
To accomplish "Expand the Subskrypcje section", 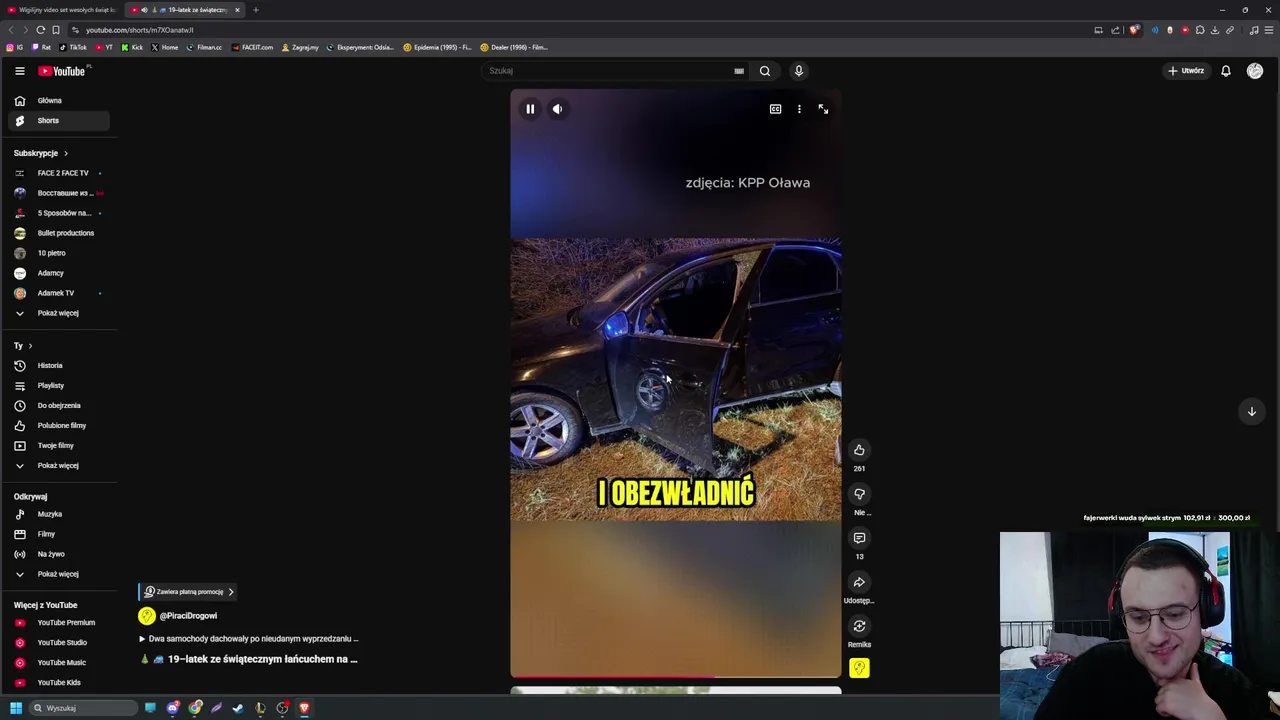I will pos(41,153).
